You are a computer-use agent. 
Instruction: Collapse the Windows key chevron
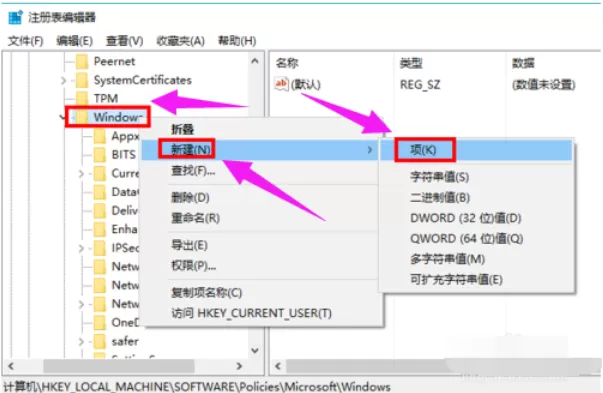63,117
